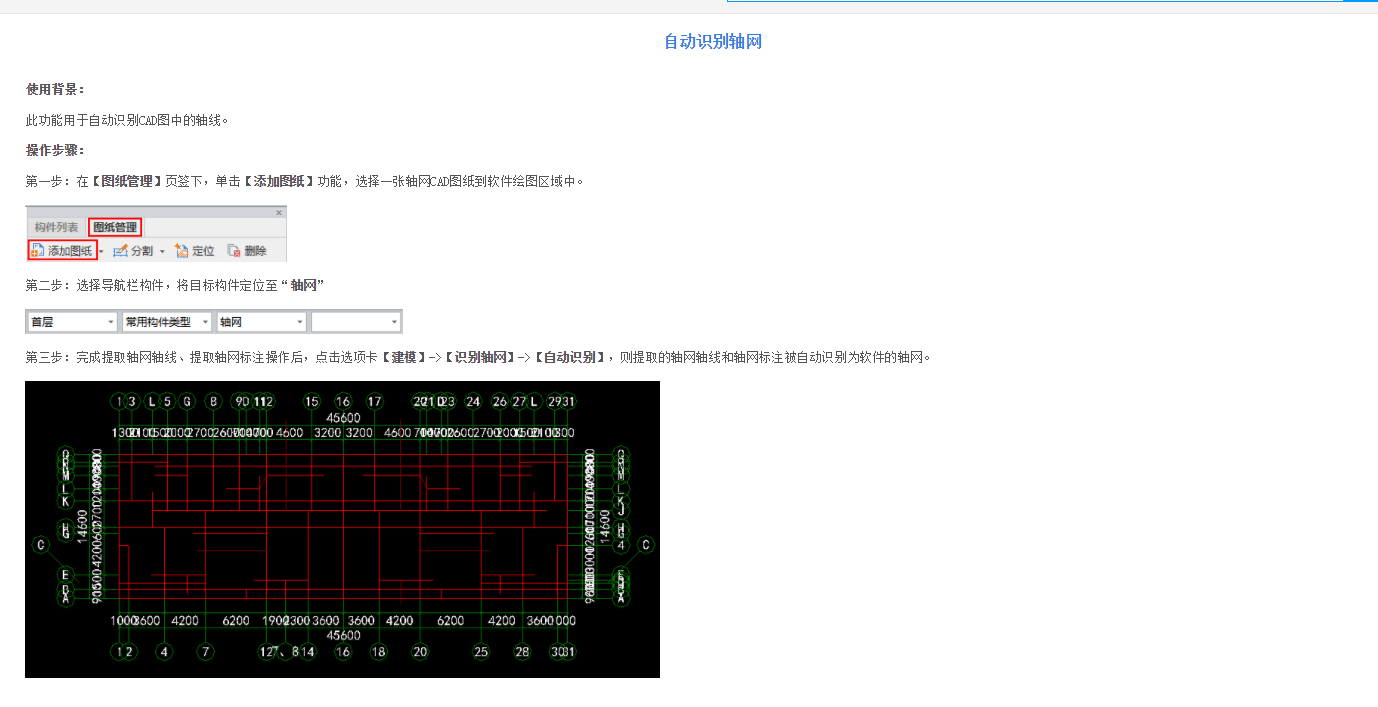Click the 定位 (locate) tool
1378x707 pixels.
click(194, 251)
